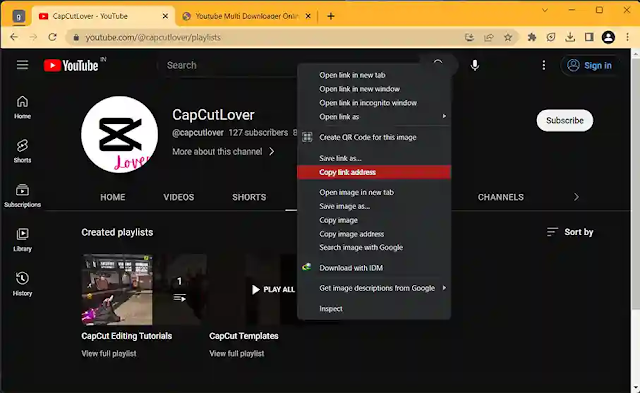Click the Sign in button
The width and height of the screenshot is (640, 393).
[x=590, y=65]
